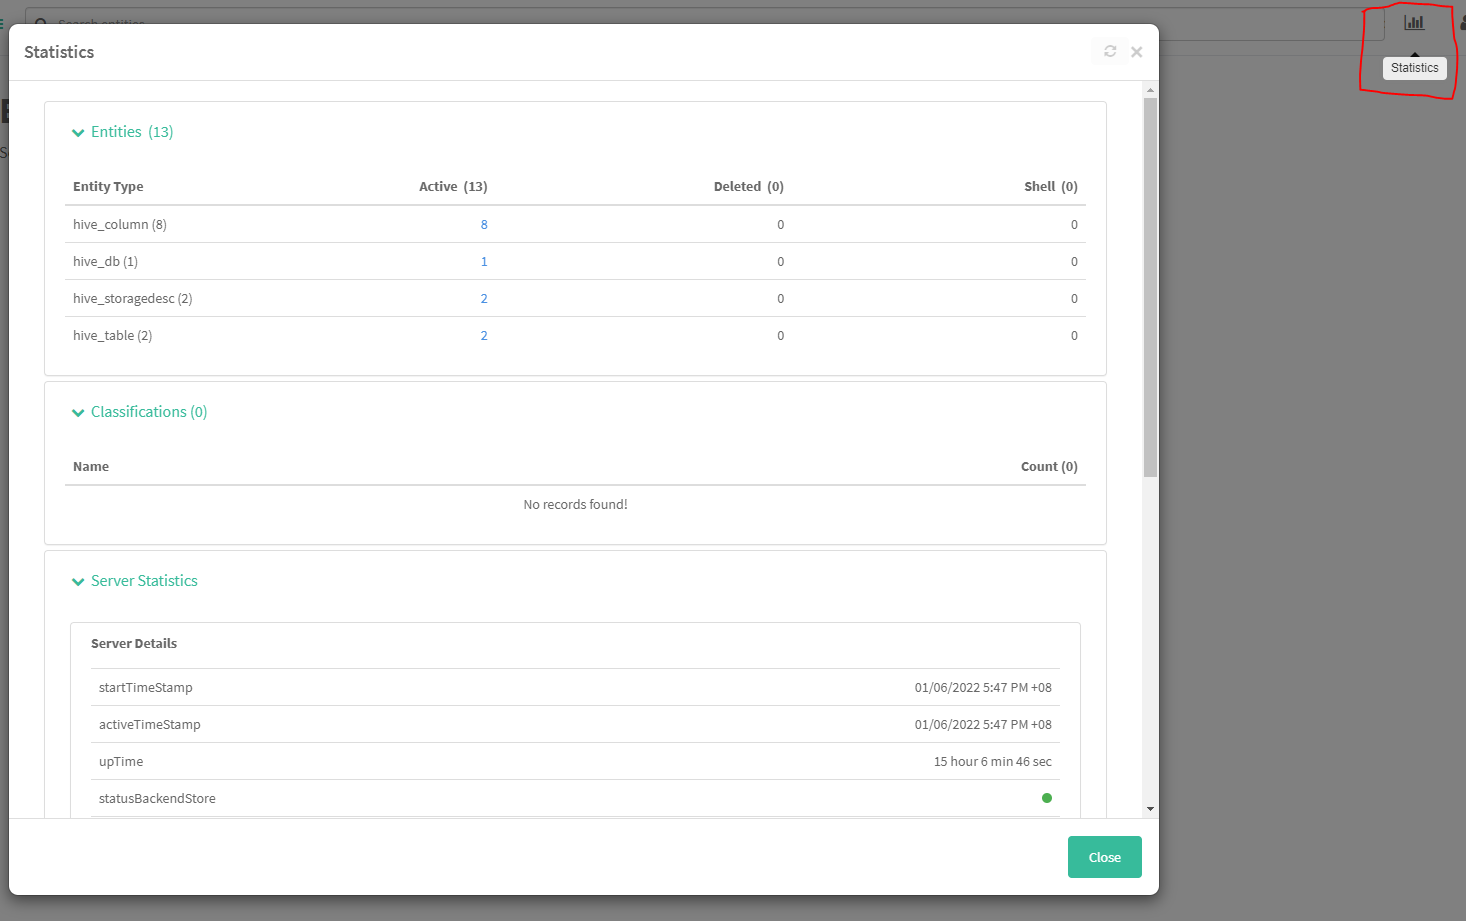This screenshot has height=921, width=1466.
Task: Click the upTime value 15 hour 6 min 46 sec
Action: tap(993, 761)
